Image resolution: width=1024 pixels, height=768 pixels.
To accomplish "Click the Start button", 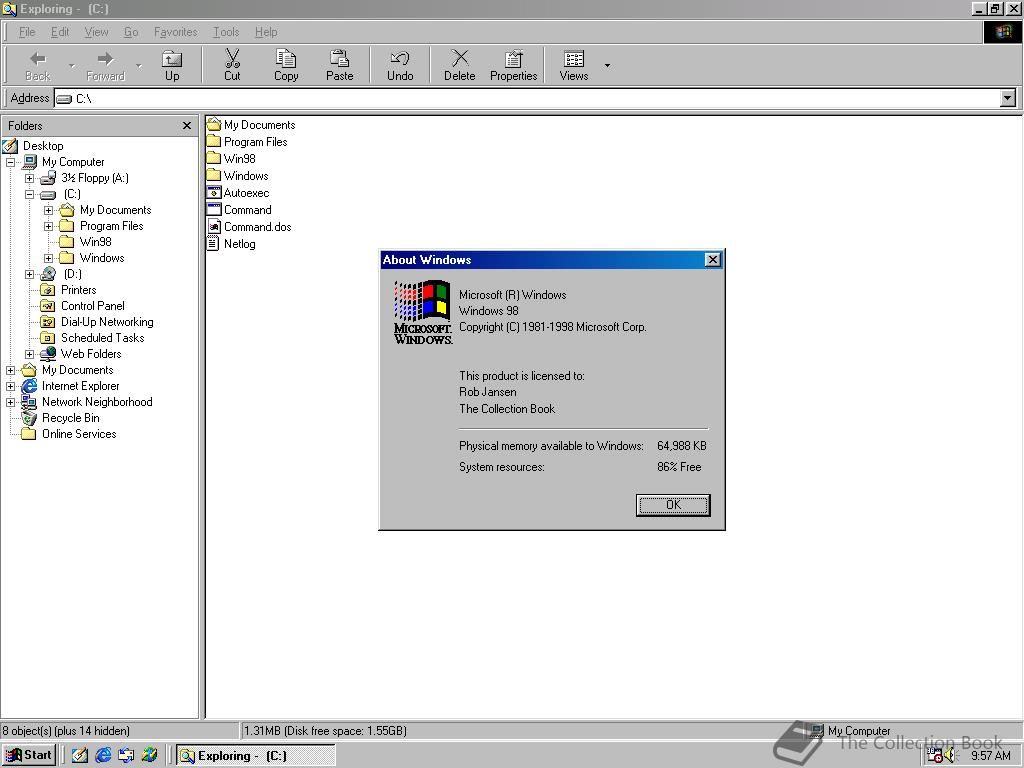I will (x=29, y=755).
